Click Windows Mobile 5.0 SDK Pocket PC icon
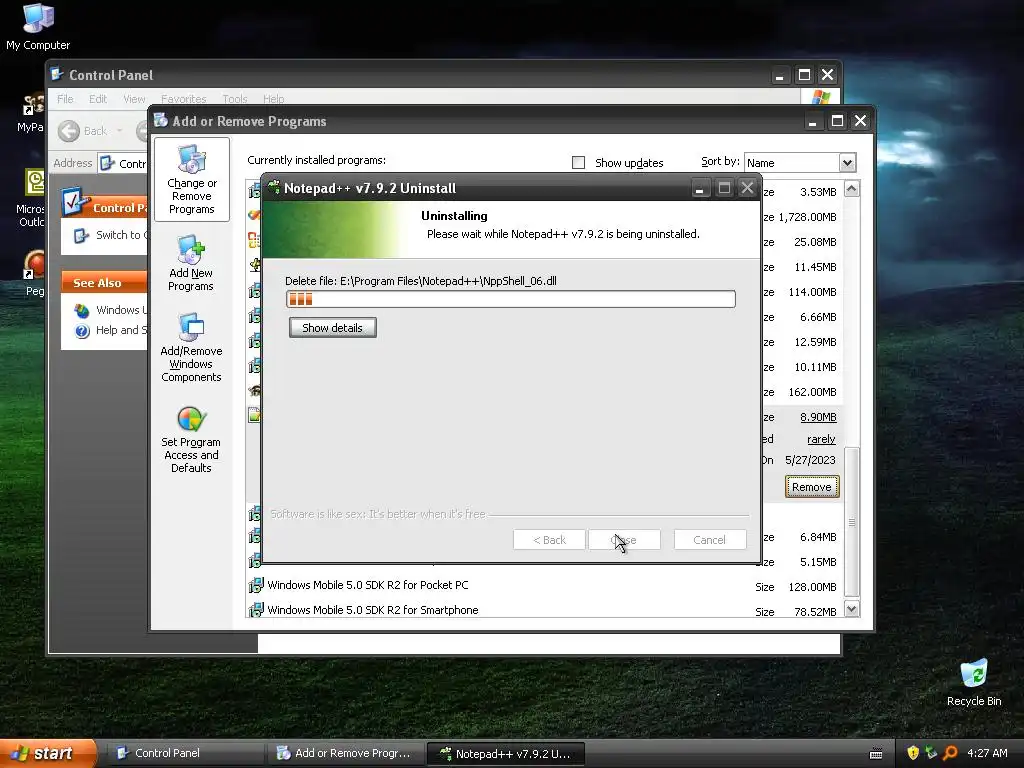 tap(255, 585)
